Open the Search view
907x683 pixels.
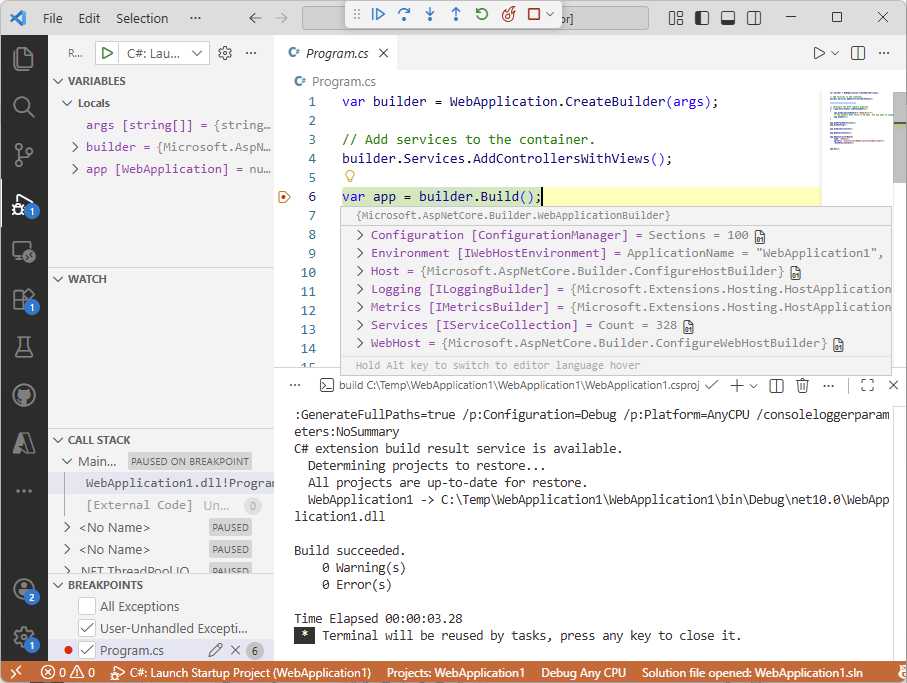click(23, 106)
